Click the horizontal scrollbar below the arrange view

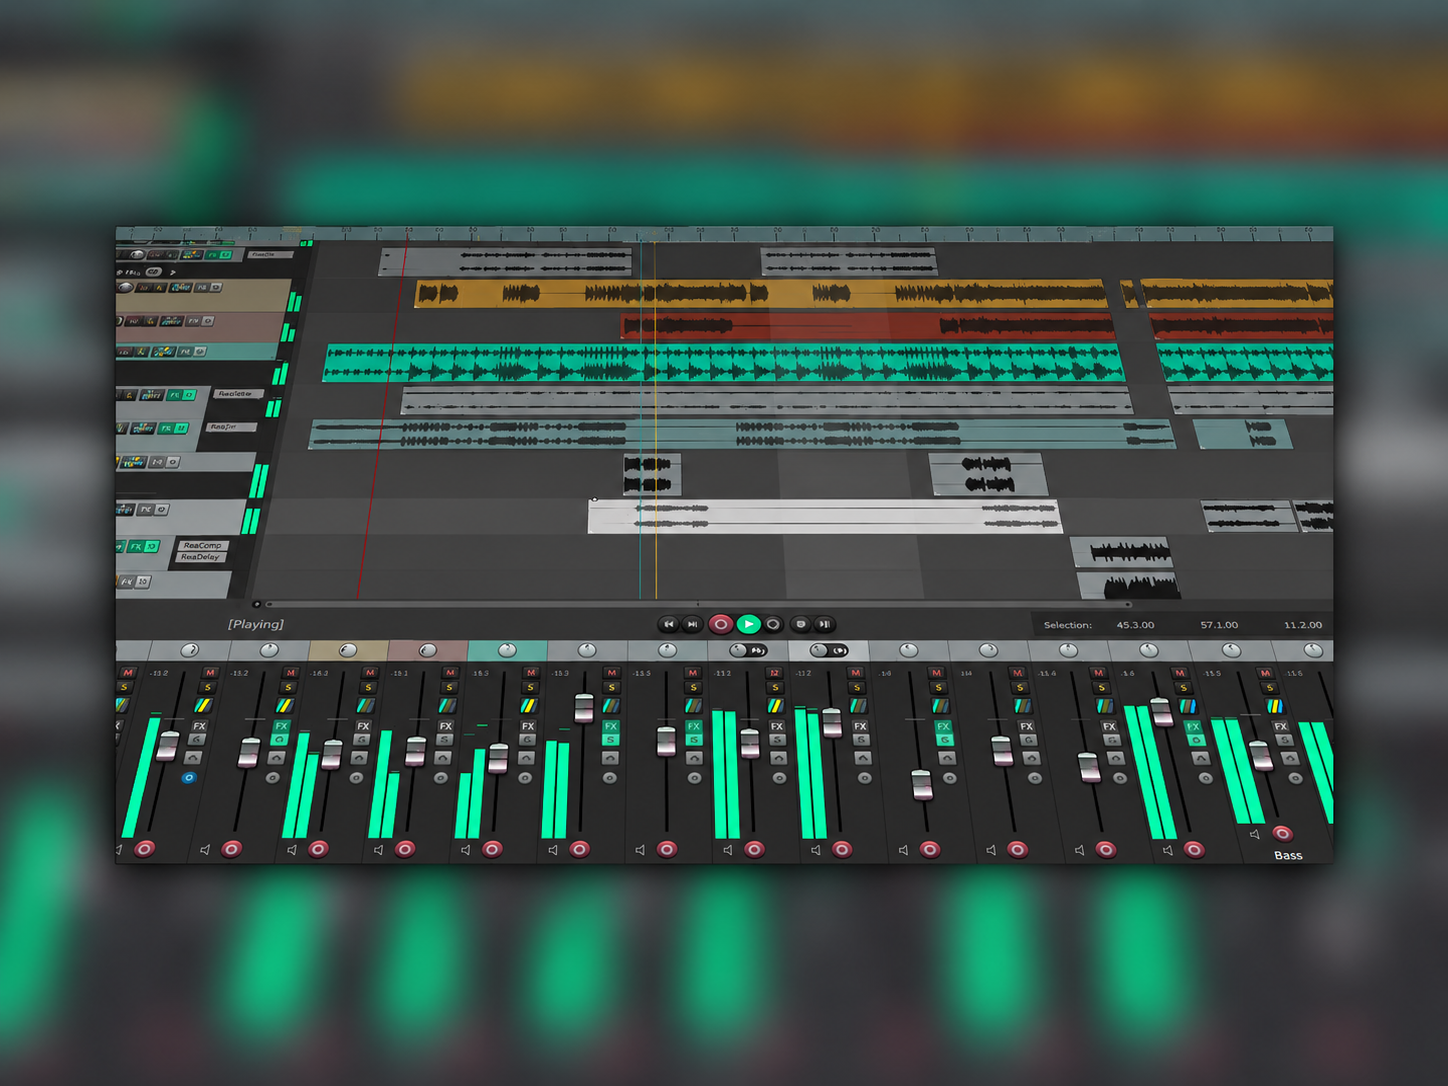click(697, 604)
